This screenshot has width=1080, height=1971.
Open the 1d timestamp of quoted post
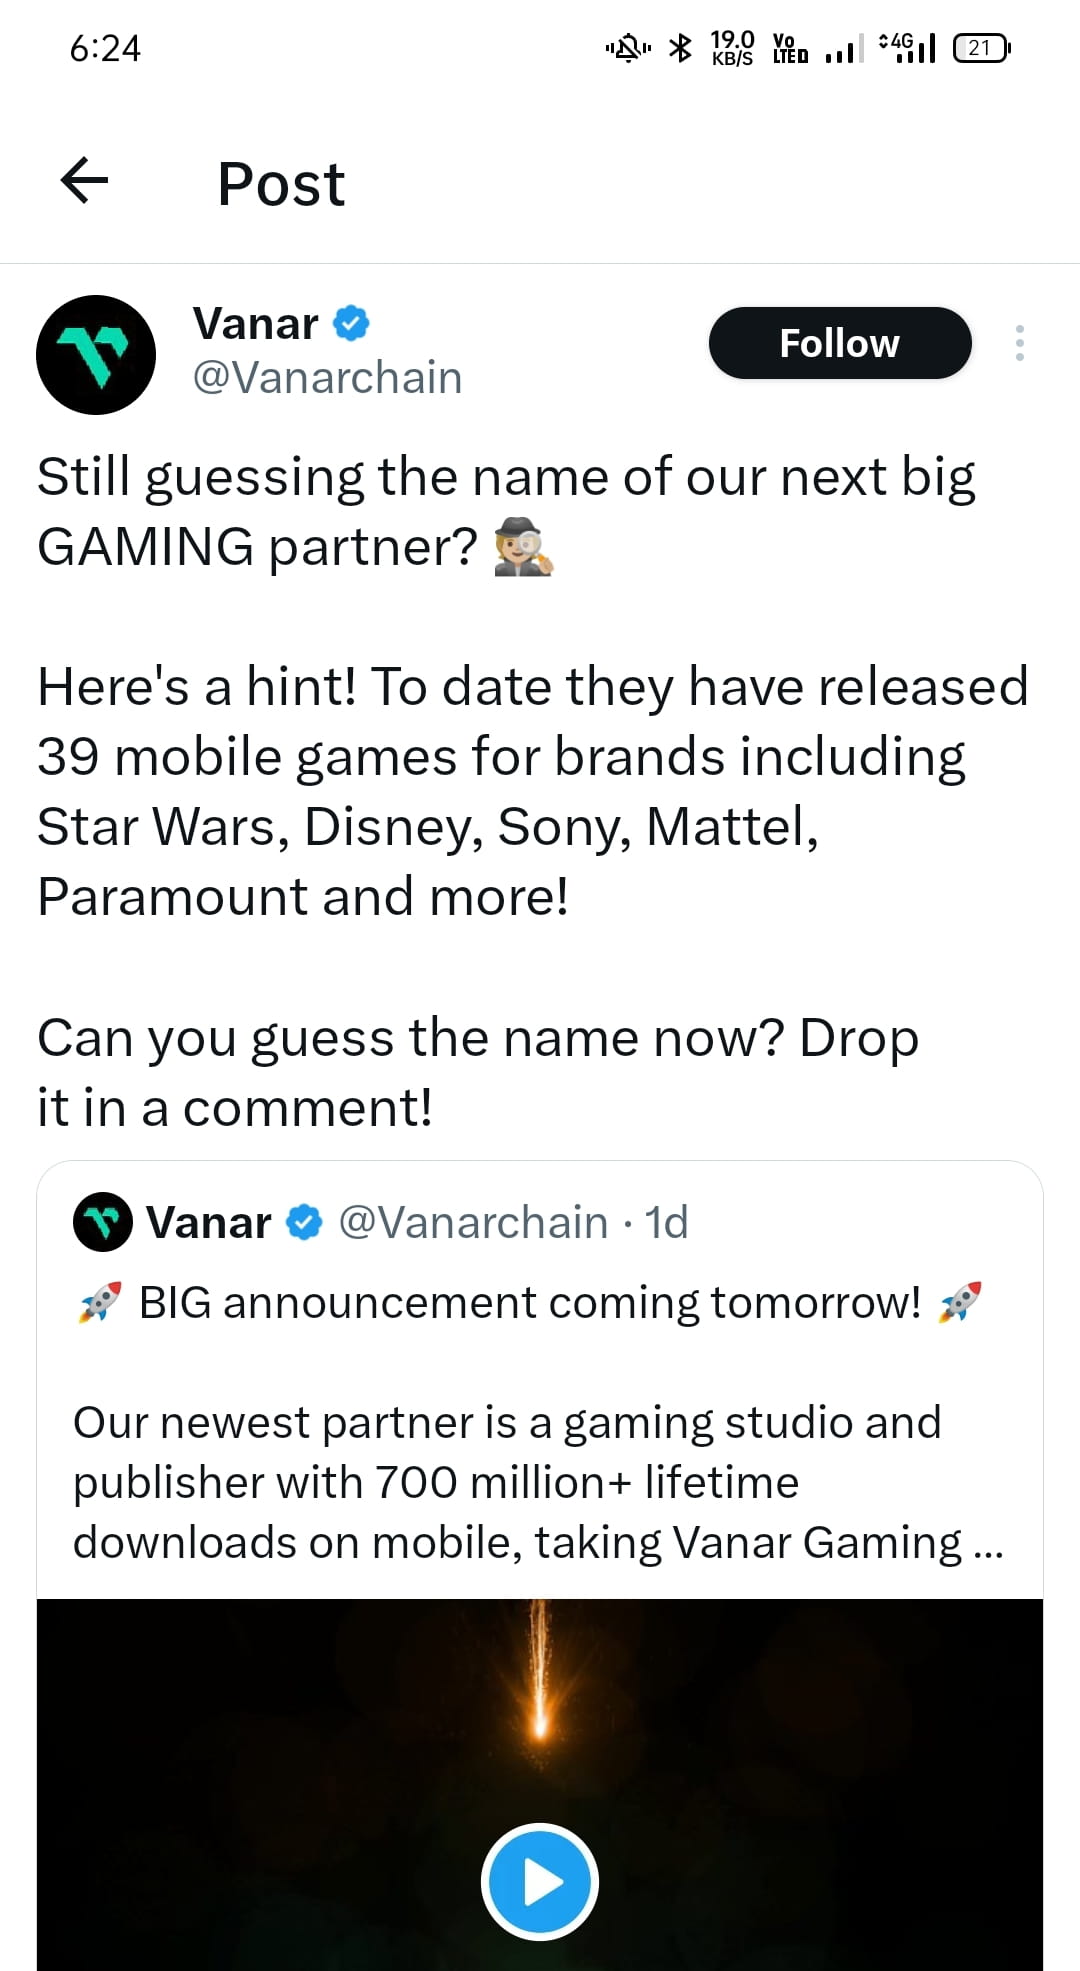666,1222
